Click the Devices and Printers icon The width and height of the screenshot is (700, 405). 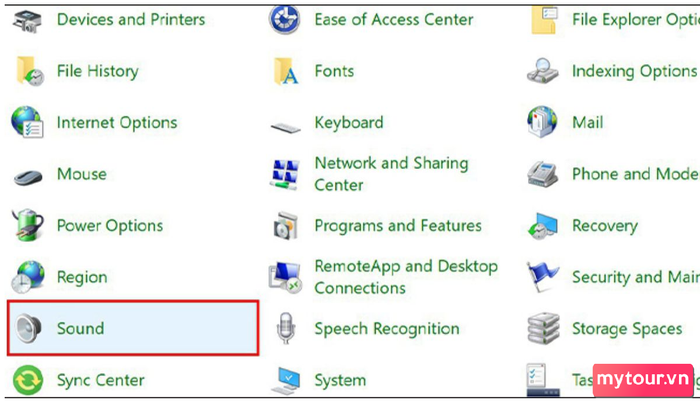pyautogui.click(x=27, y=21)
